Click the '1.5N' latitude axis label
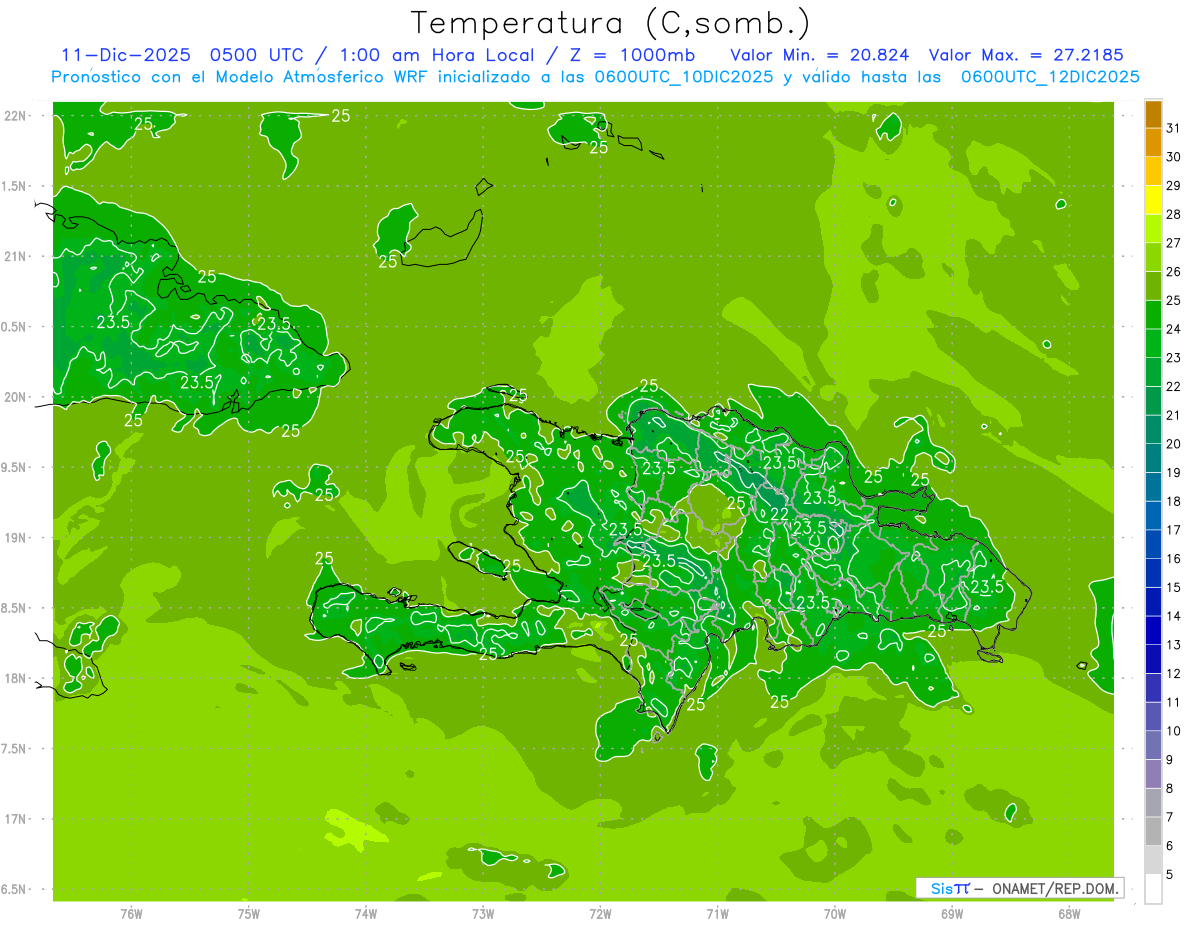The width and height of the screenshot is (1200, 927). point(14,187)
